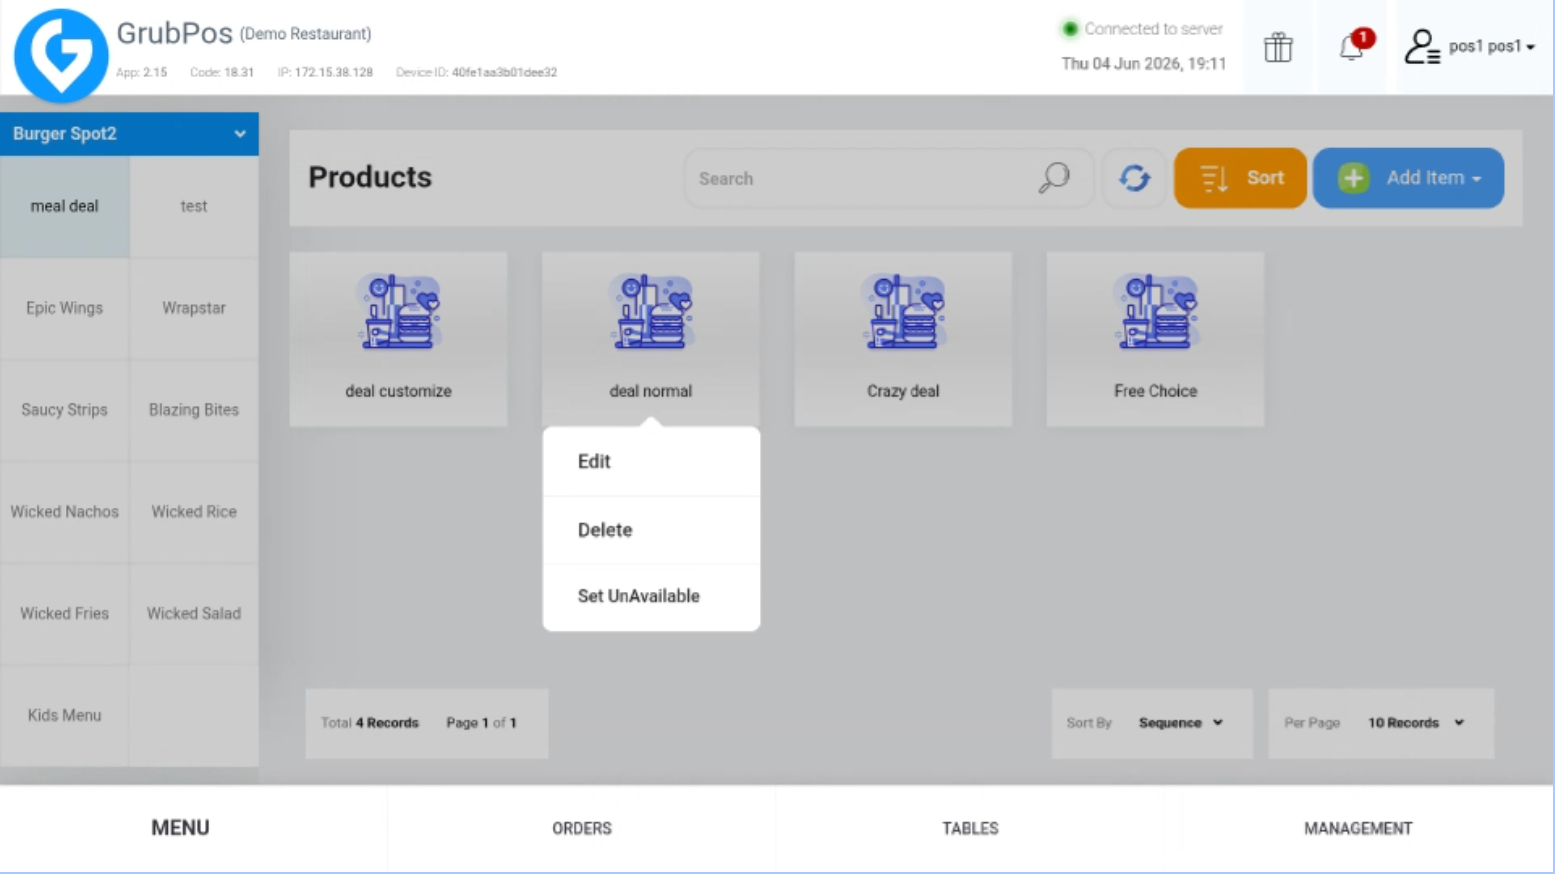The image size is (1555, 875).
Task: Open the Kids Menu category
Action: (65, 716)
